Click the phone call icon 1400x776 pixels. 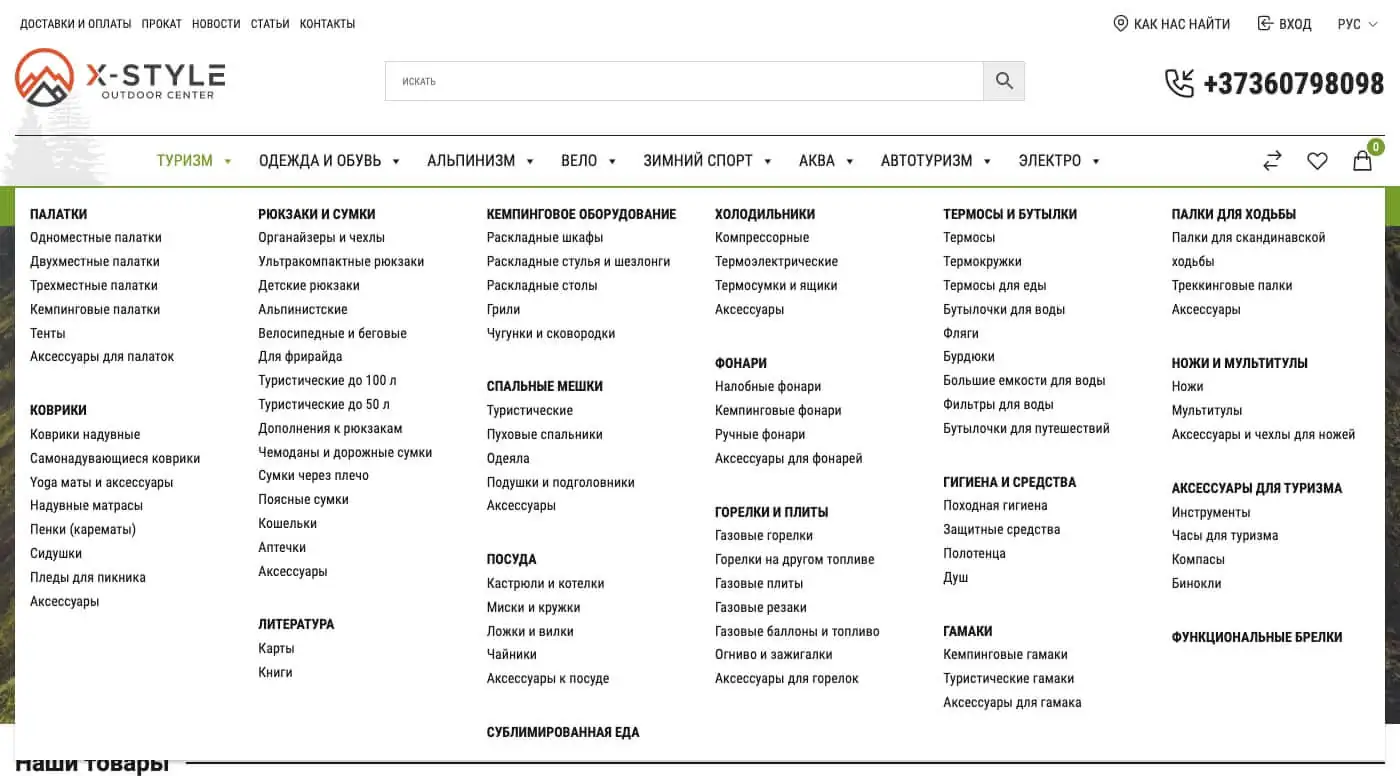tap(1180, 83)
